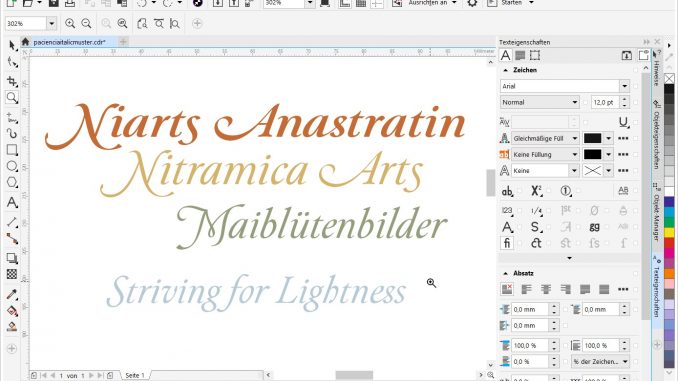Screen dimensions: 678x381
Task: Open the Welcome home tab
Action: tap(25, 42)
